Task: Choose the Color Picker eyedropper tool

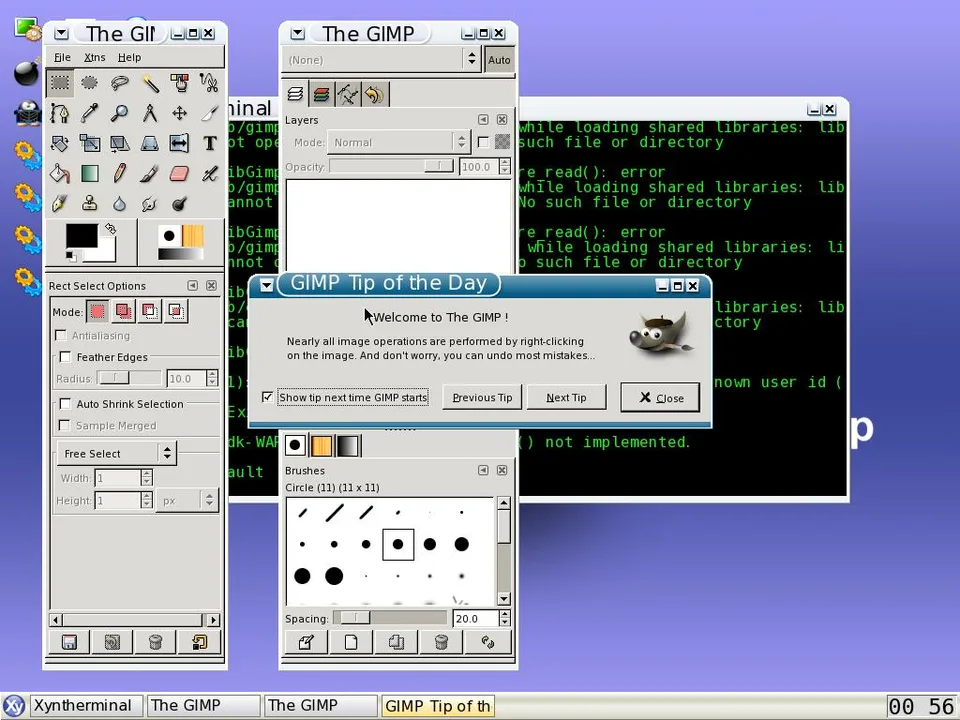Action: click(x=89, y=113)
